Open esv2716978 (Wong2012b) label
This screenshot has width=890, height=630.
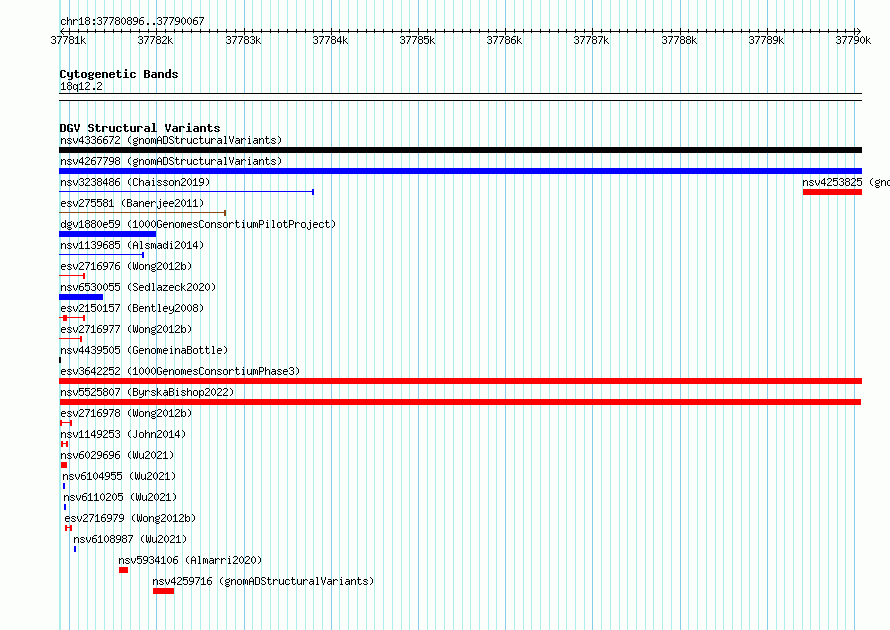(x=126, y=413)
